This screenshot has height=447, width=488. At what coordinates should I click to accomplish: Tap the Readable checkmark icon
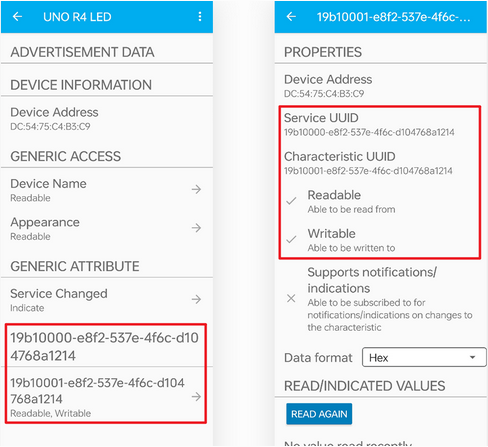tap(291, 201)
